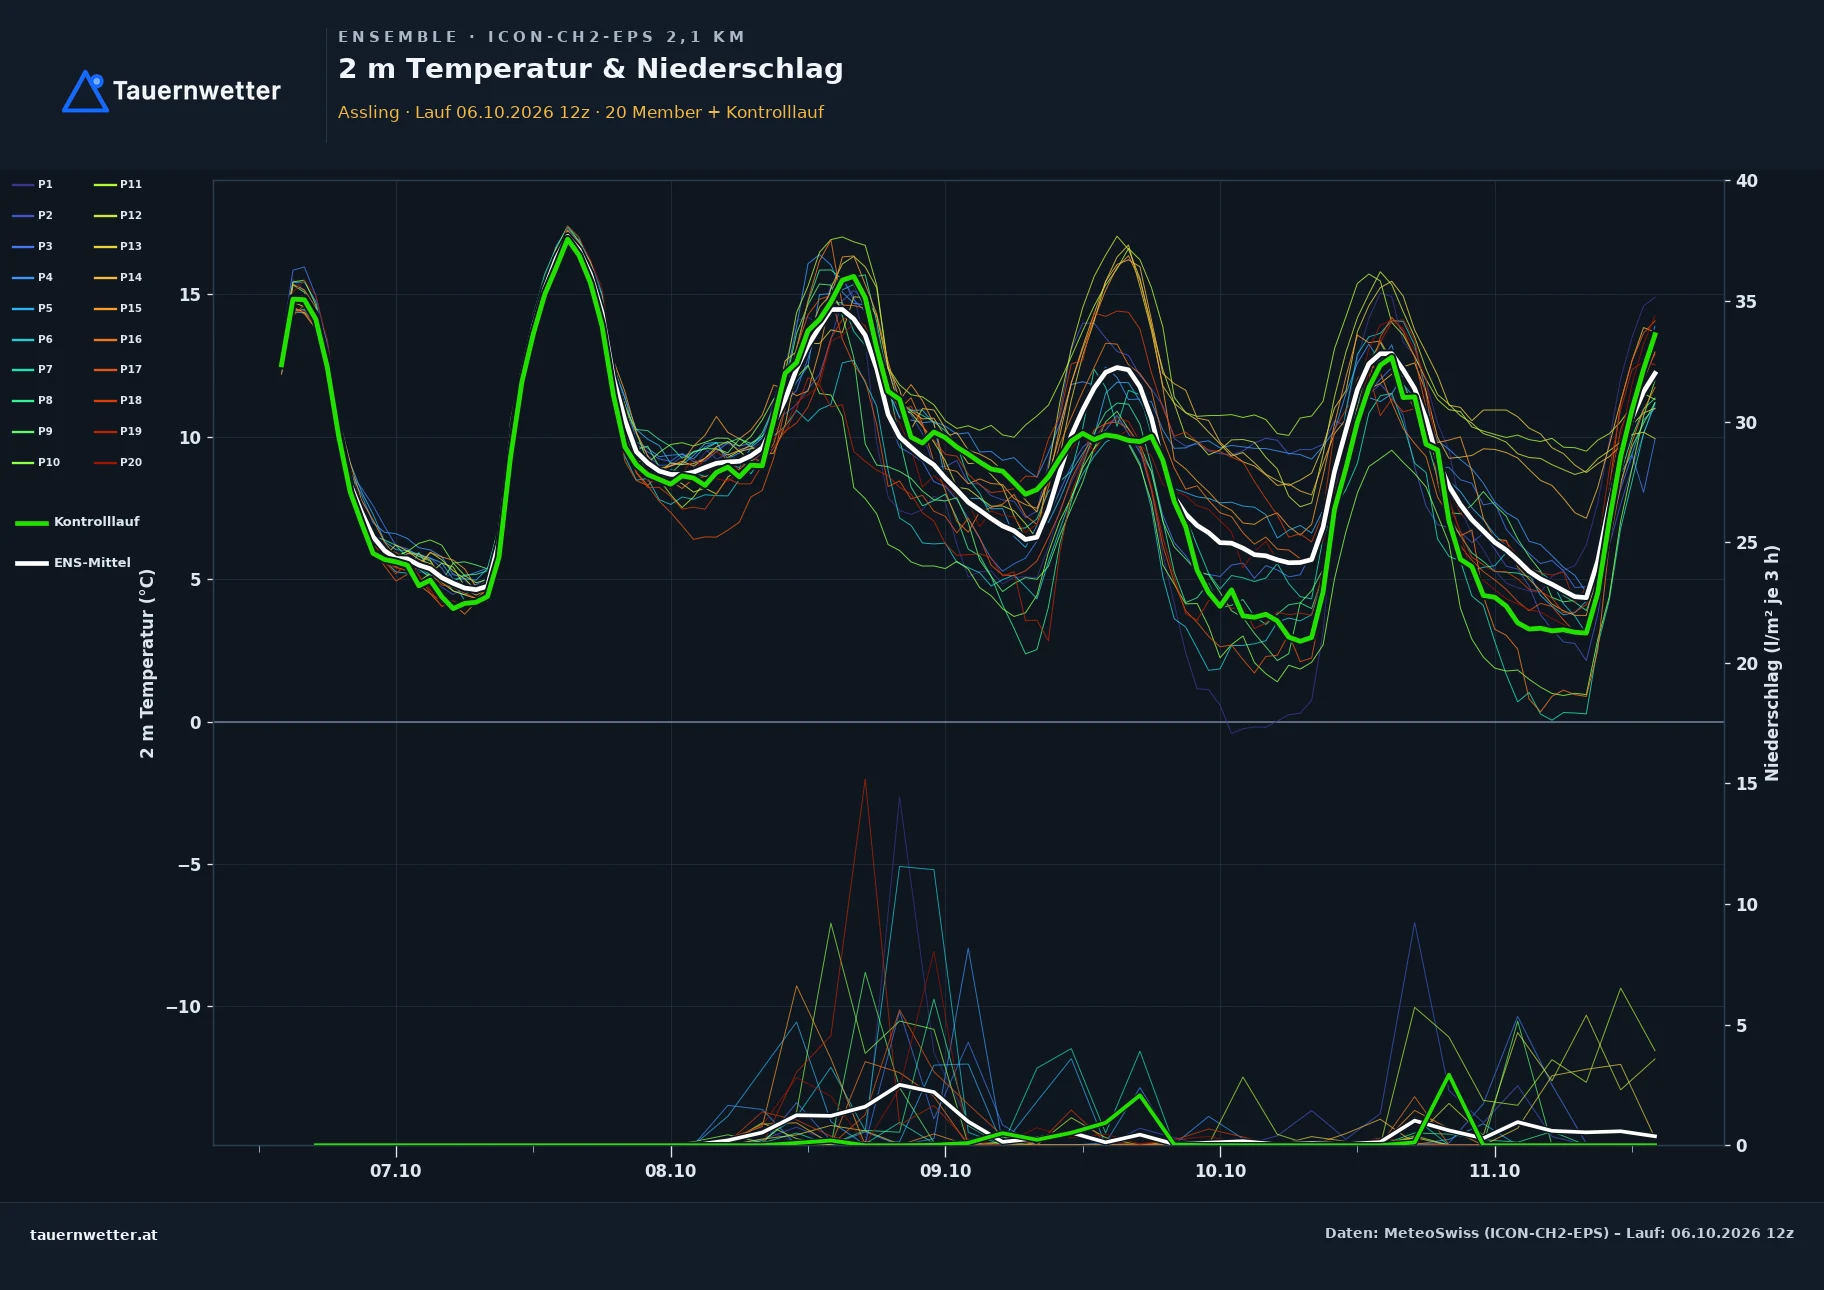Toggle the ENS-Mittel legend entry
The image size is (1824, 1290).
[x=73, y=563]
